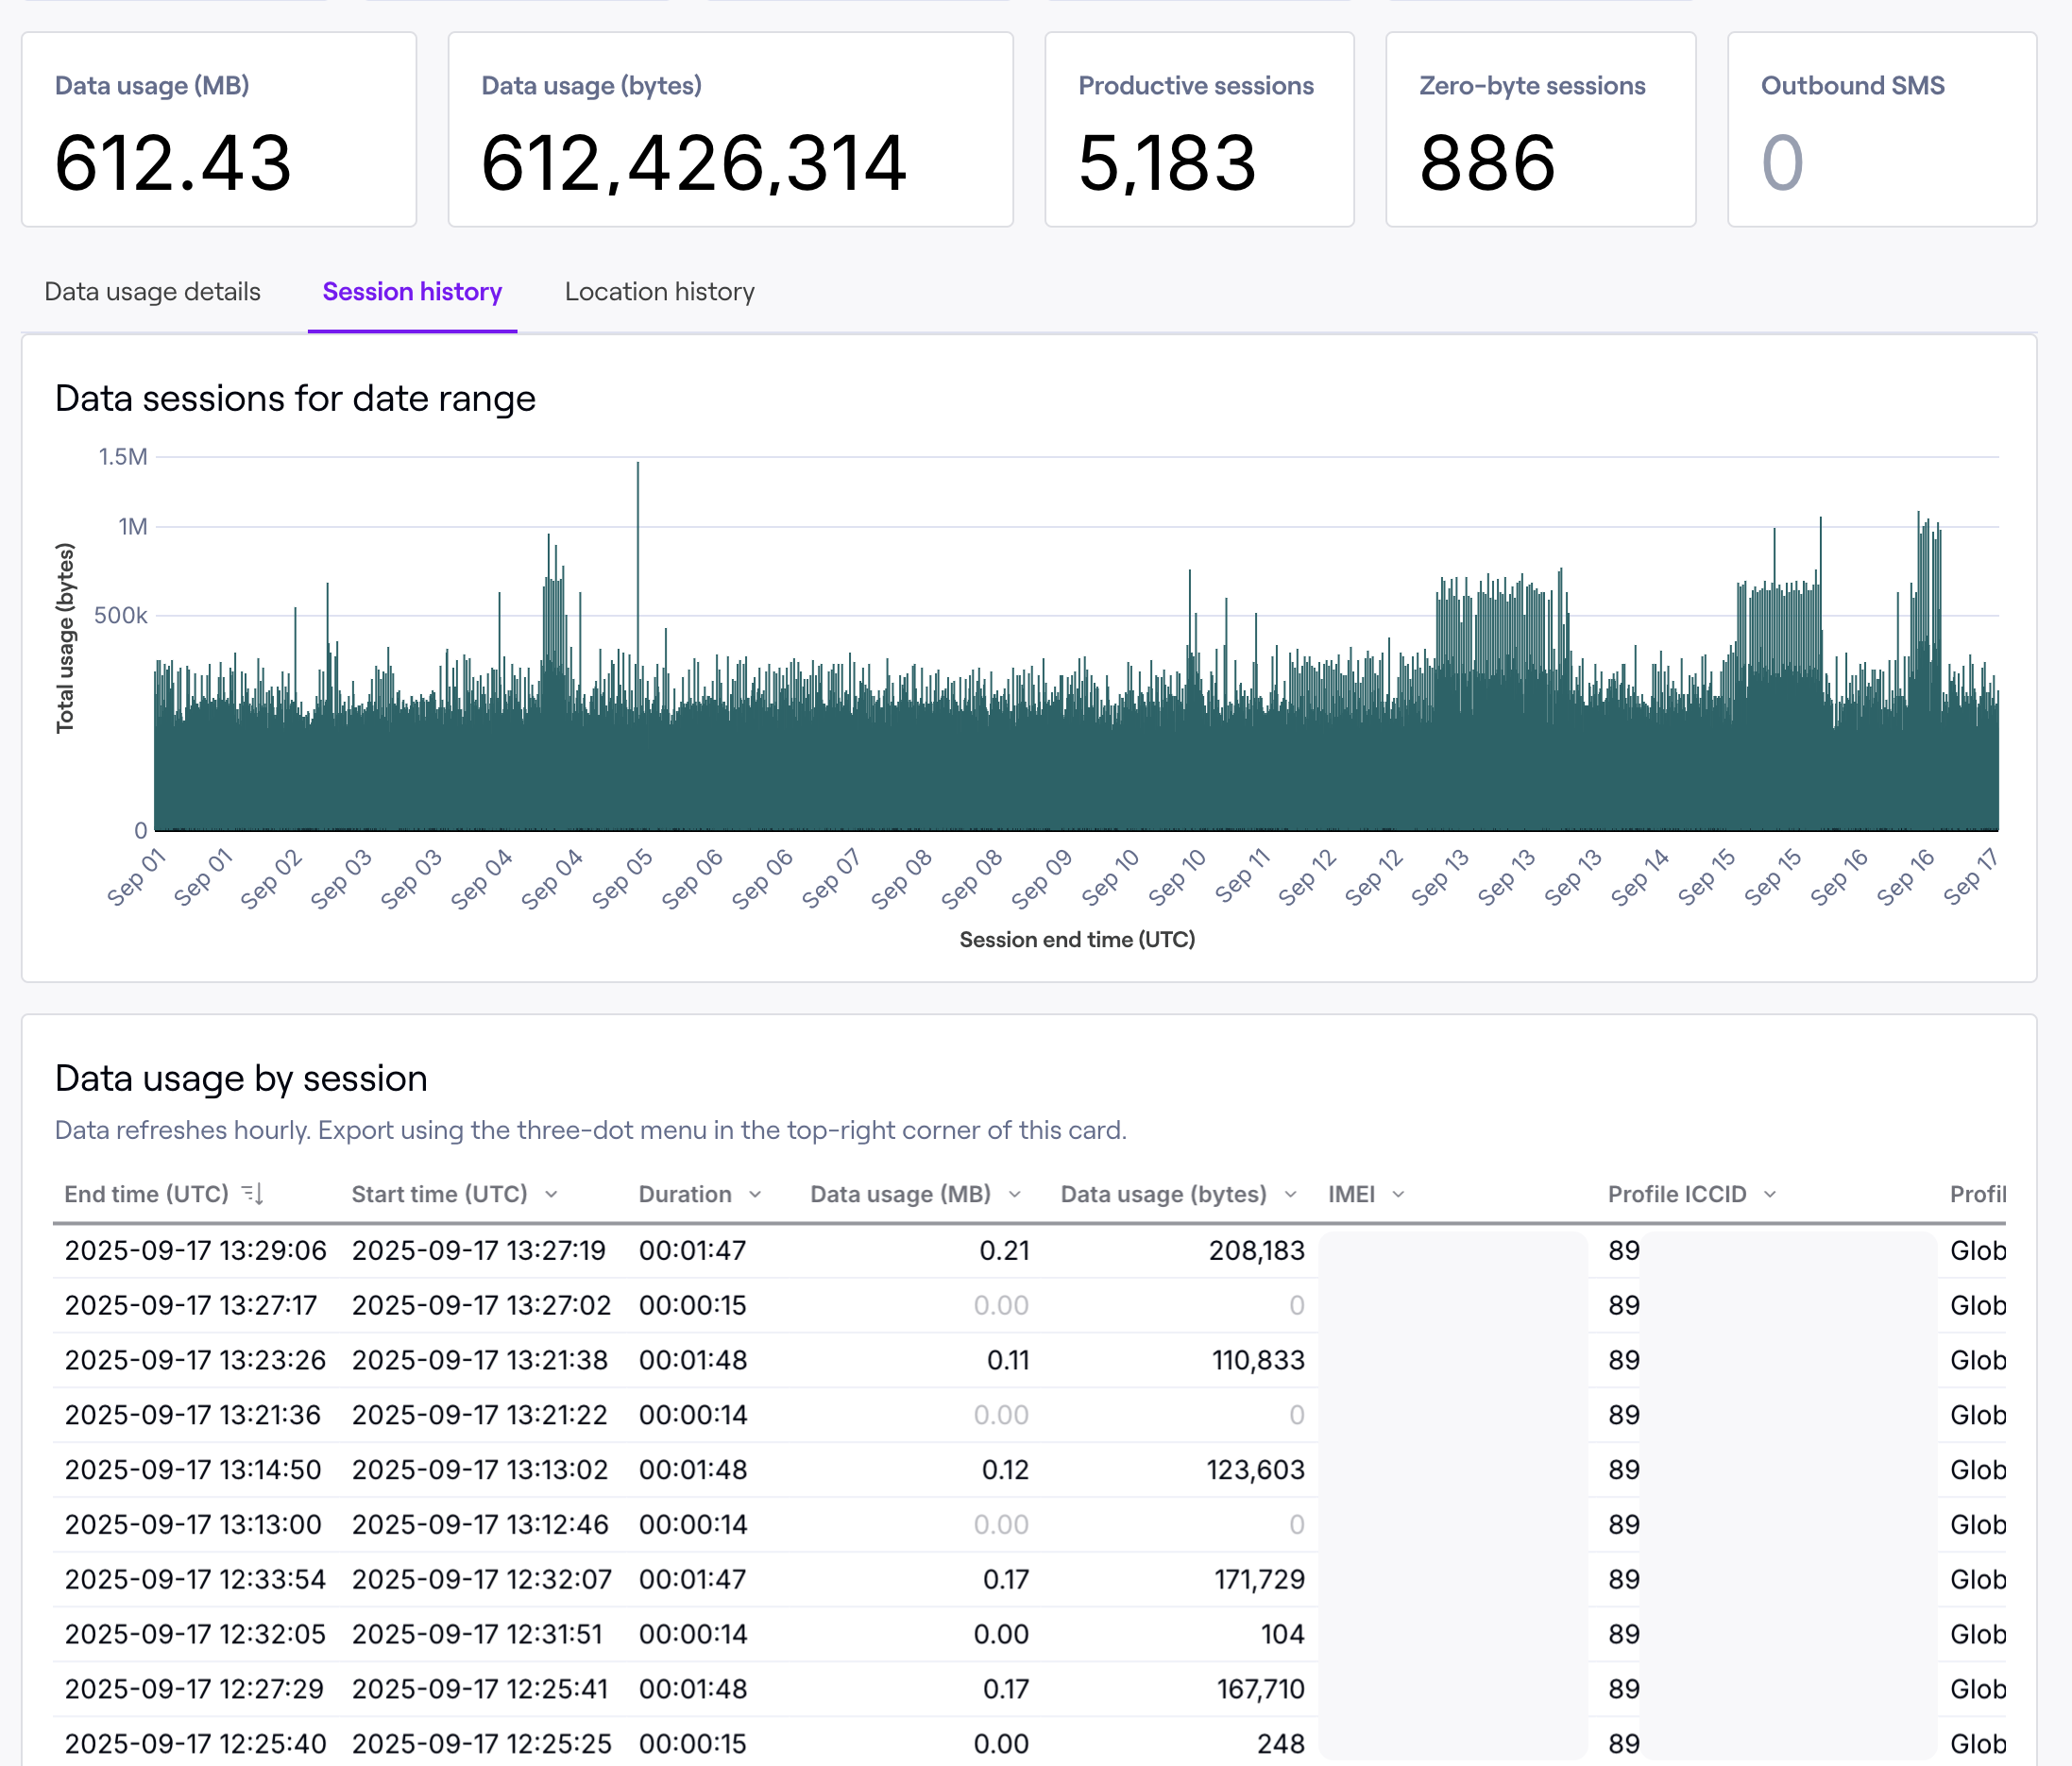Select the session row ending 13:29:06
The height and width of the screenshot is (1766, 2072).
[x=195, y=1251]
